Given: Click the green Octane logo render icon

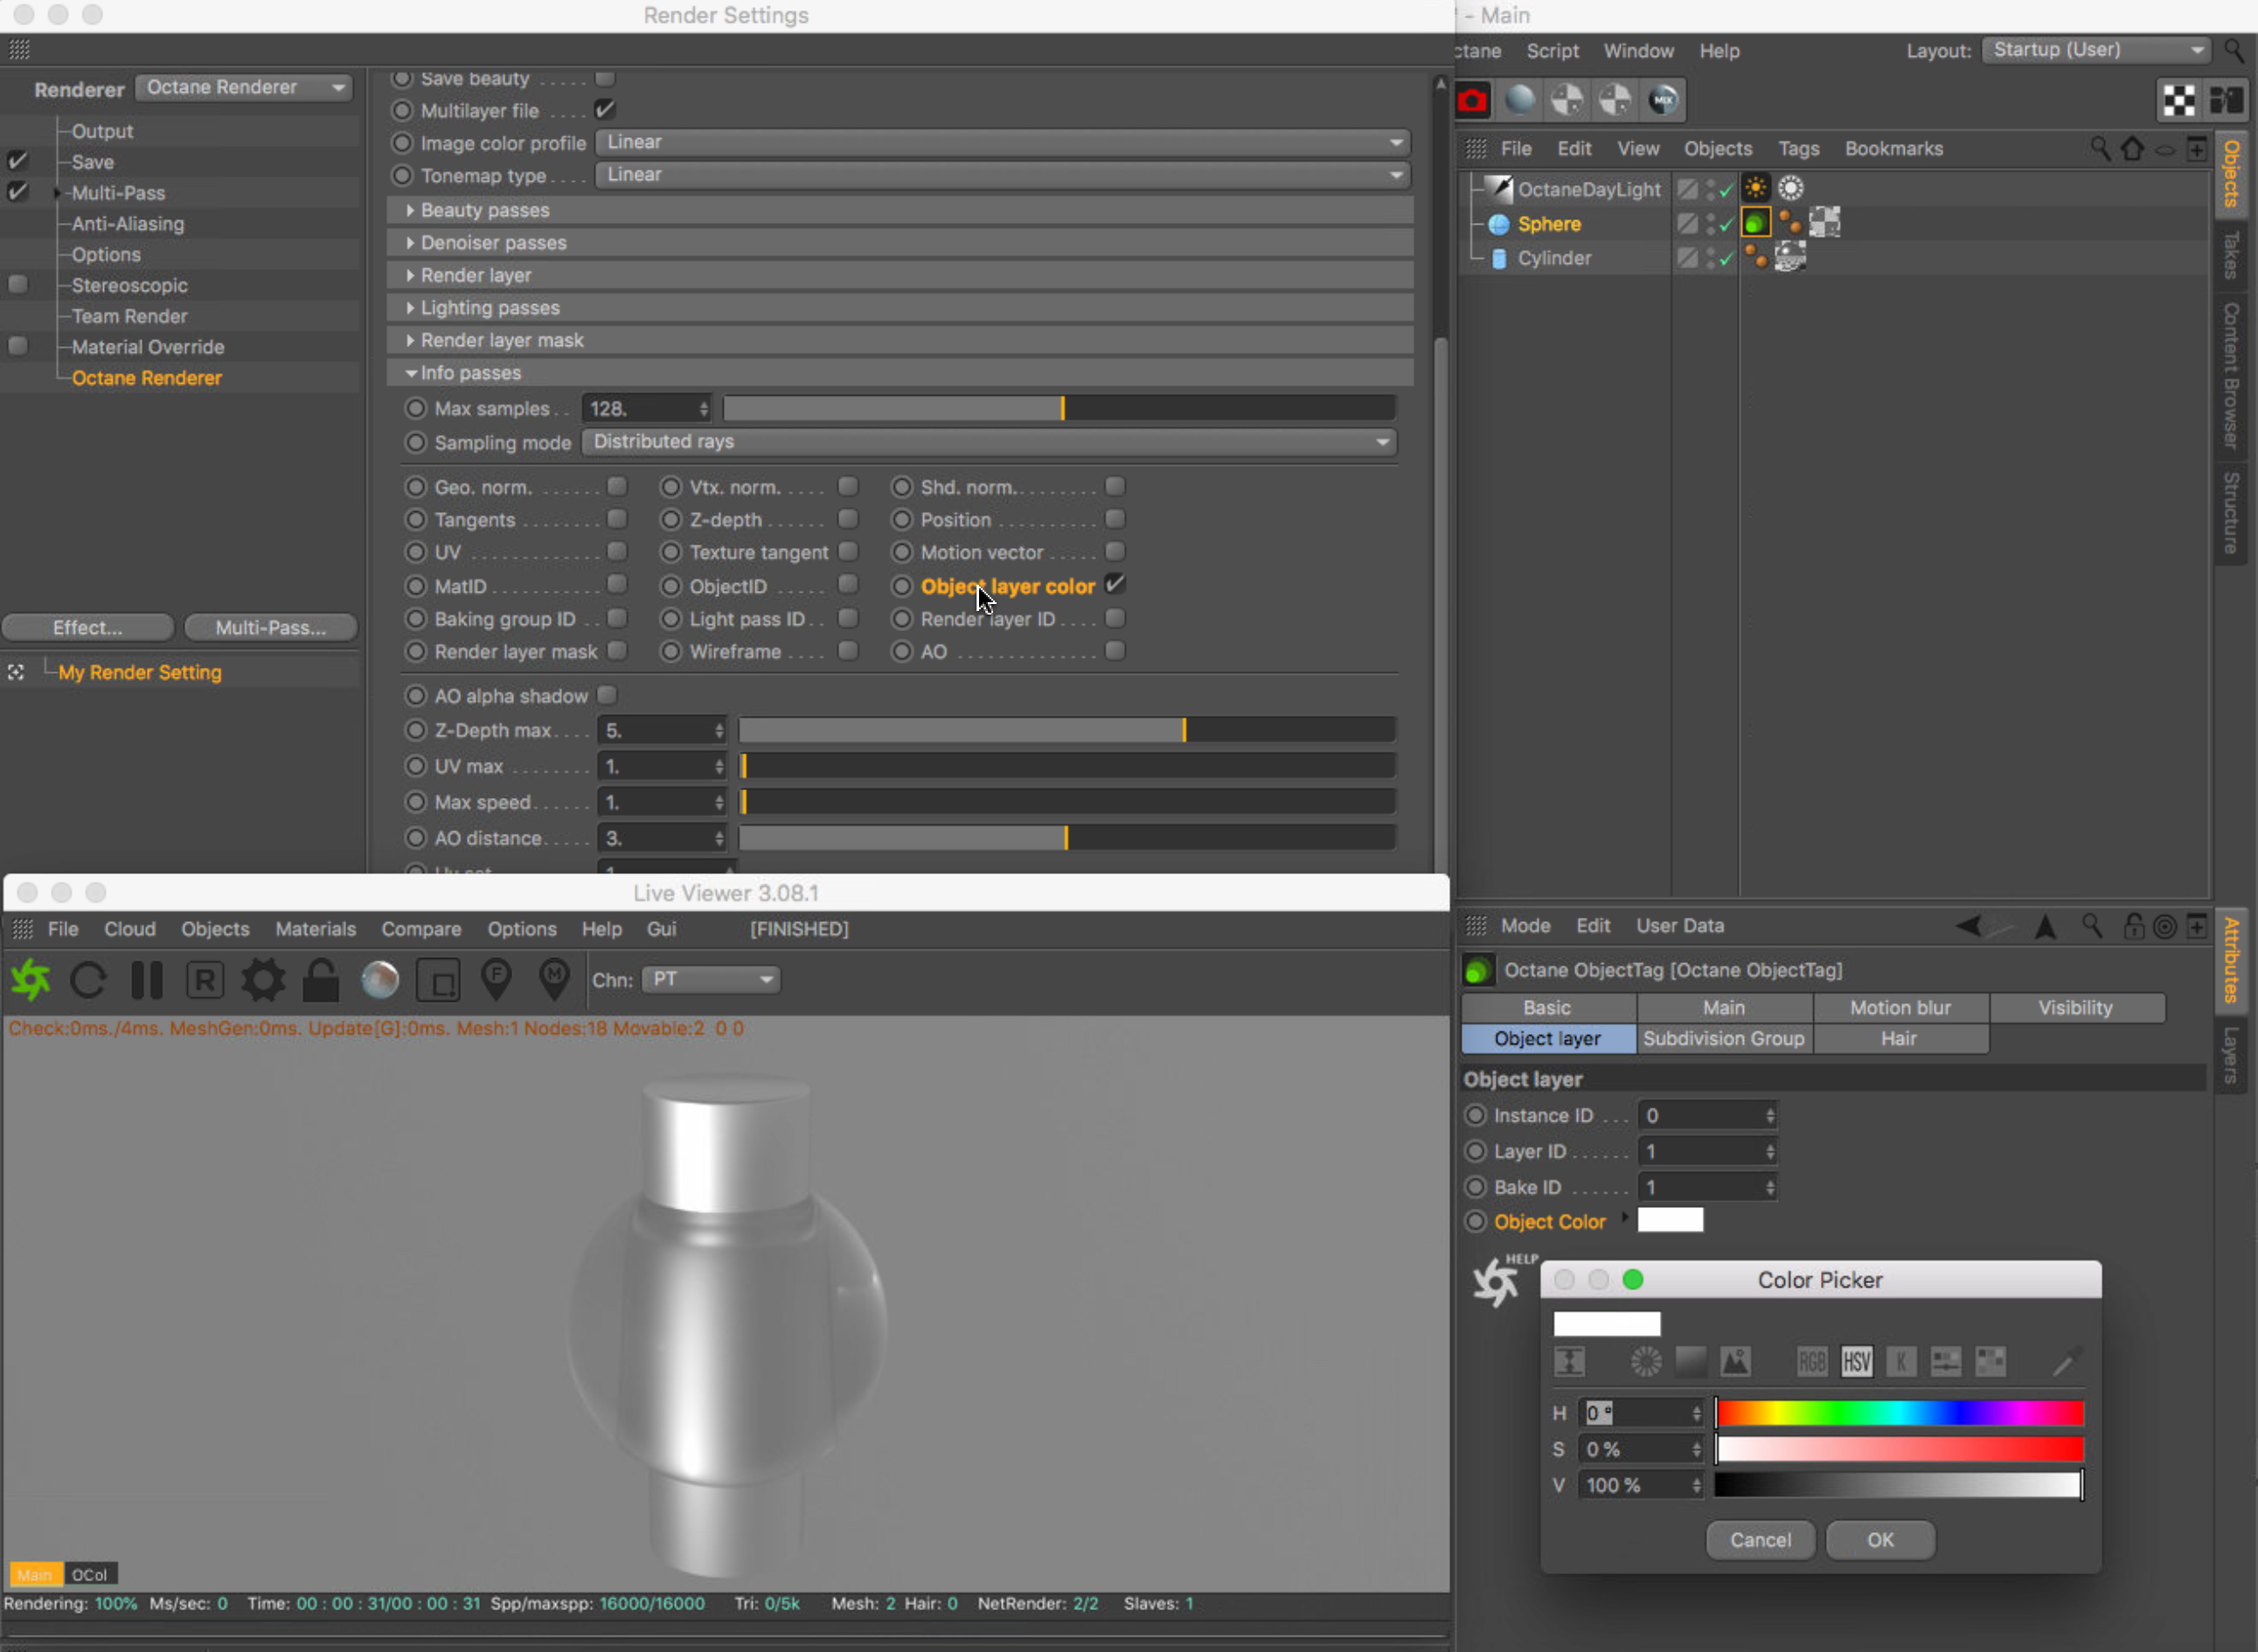Looking at the screenshot, I should (31, 979).
